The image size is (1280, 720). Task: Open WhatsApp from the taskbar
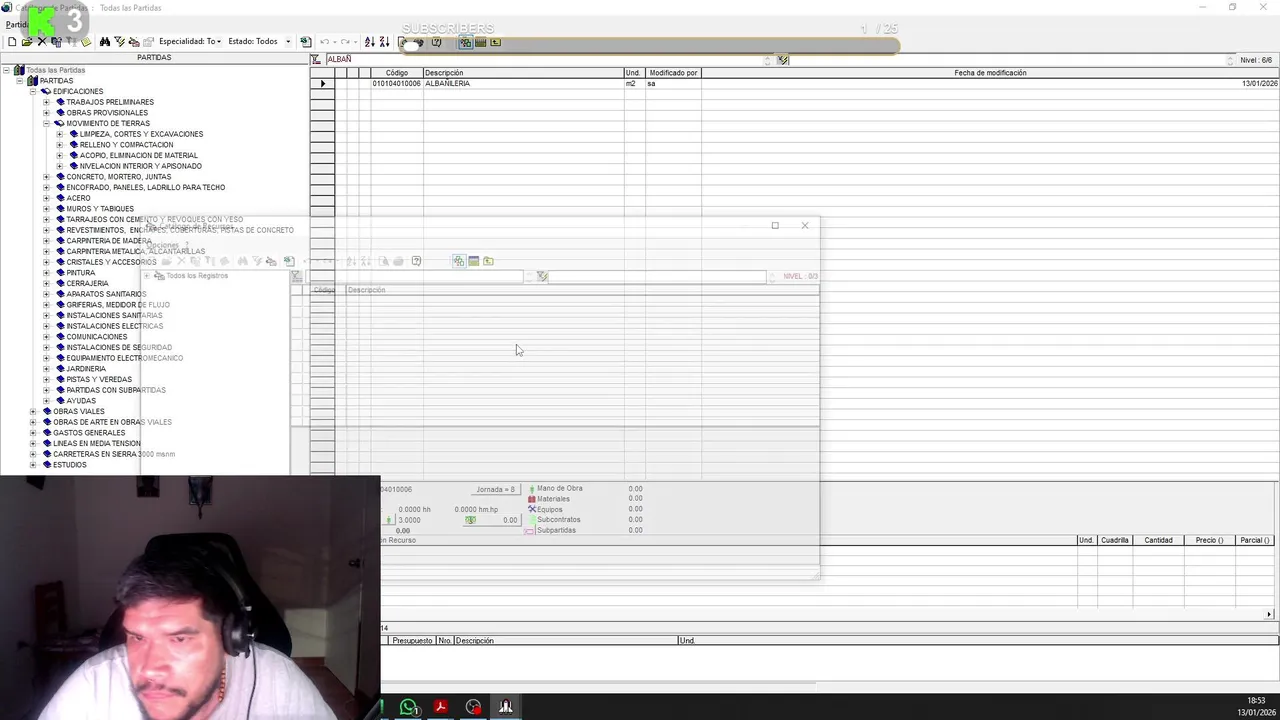pos(408,708)
